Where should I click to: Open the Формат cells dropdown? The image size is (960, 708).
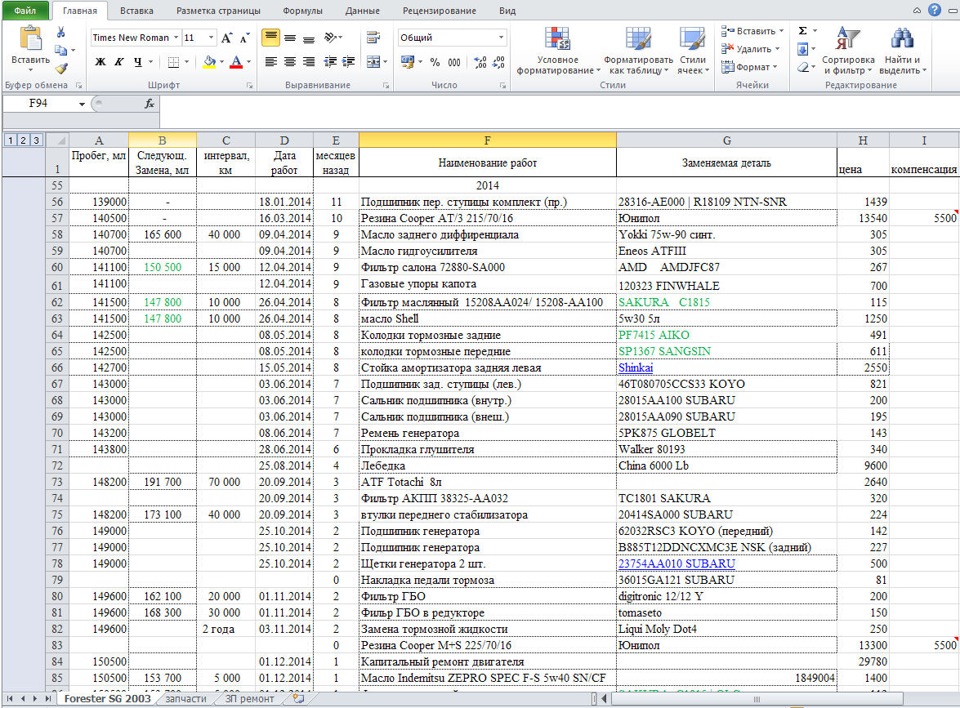click(749, 67)
